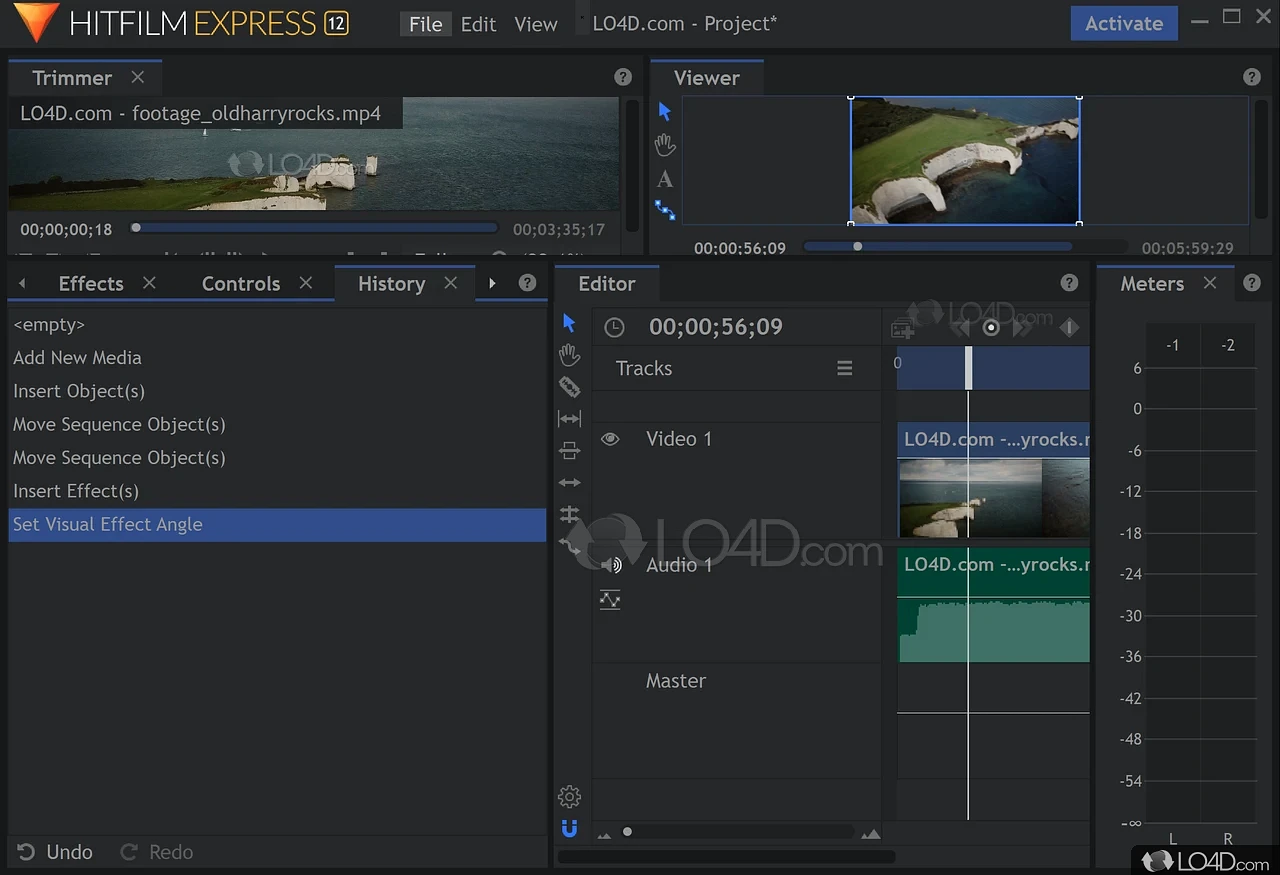The image size is (1280, 875).
Task: Click make composite shot icon
Action: coord(902,328)
